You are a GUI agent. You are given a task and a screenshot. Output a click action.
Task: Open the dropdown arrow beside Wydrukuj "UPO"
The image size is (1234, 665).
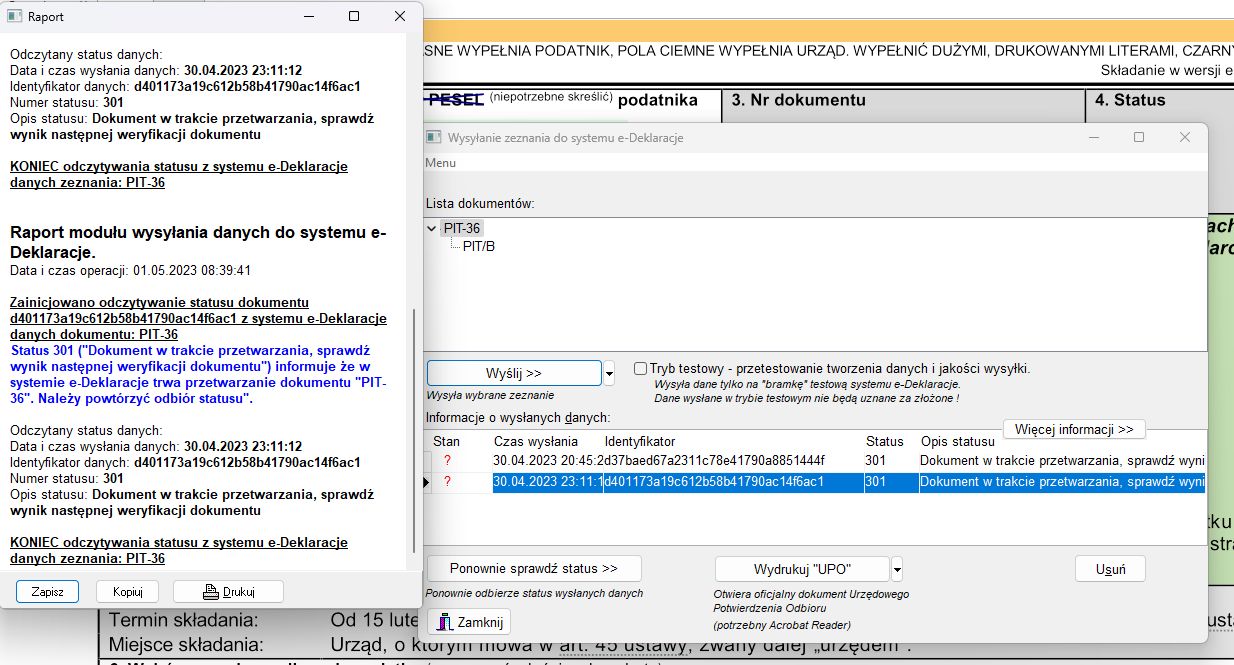pos(896,569)
